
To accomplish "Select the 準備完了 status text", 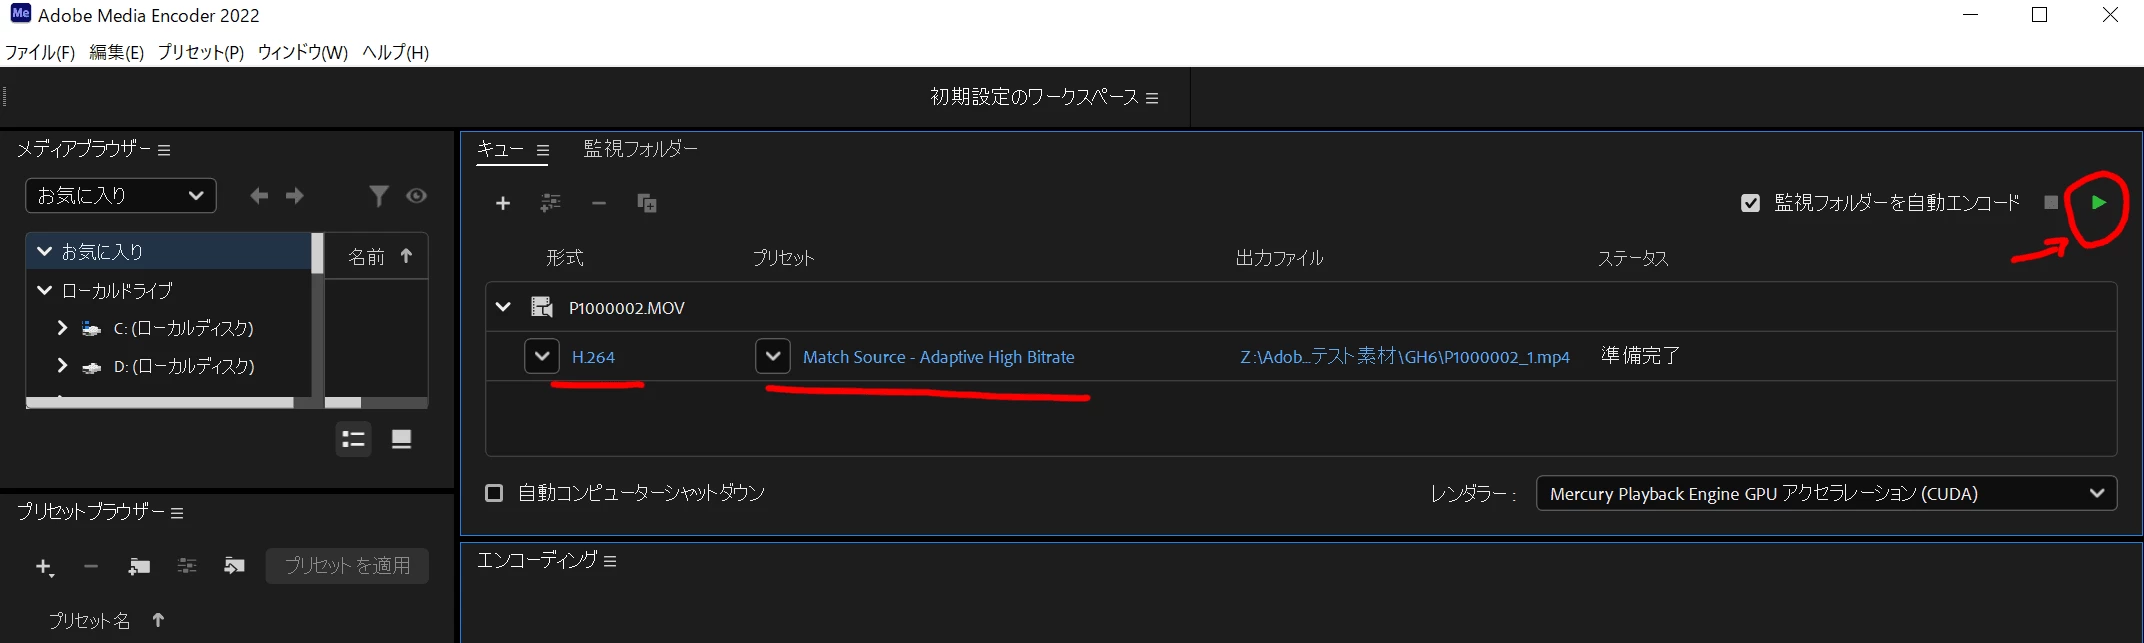I will pyautogui.click(x=1641, y=356).
